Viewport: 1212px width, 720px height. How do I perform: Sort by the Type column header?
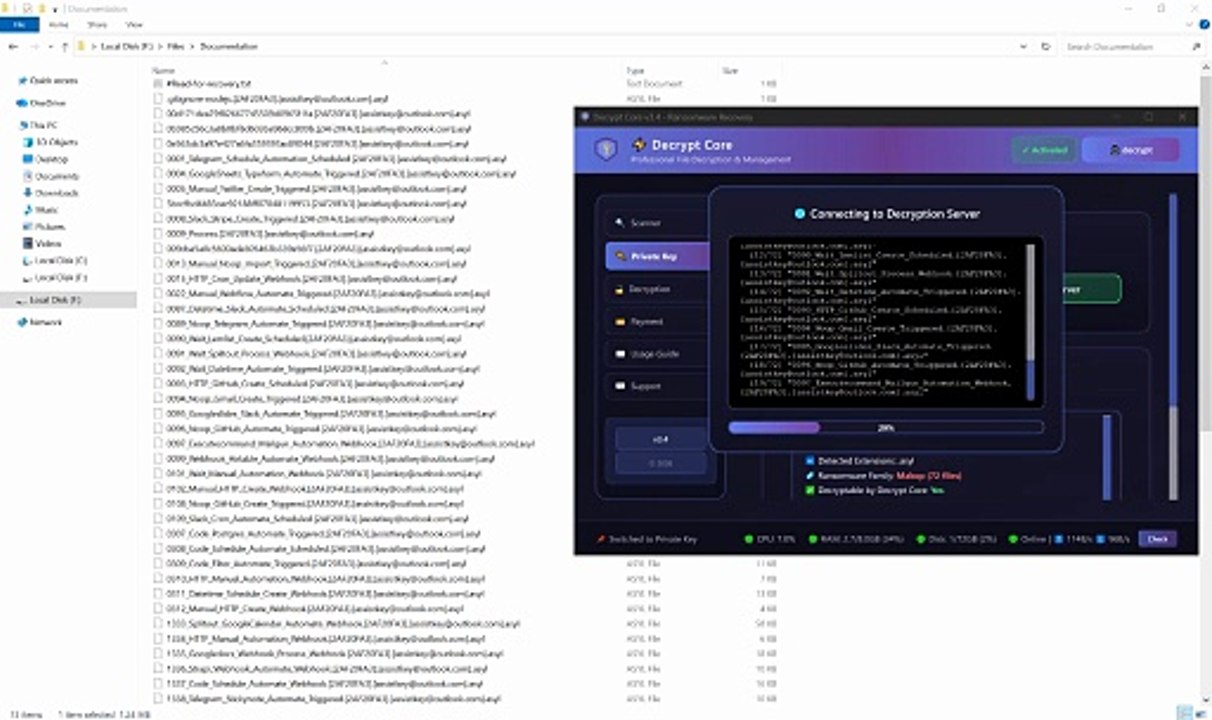pyautogui.click(x=634, y=71)
